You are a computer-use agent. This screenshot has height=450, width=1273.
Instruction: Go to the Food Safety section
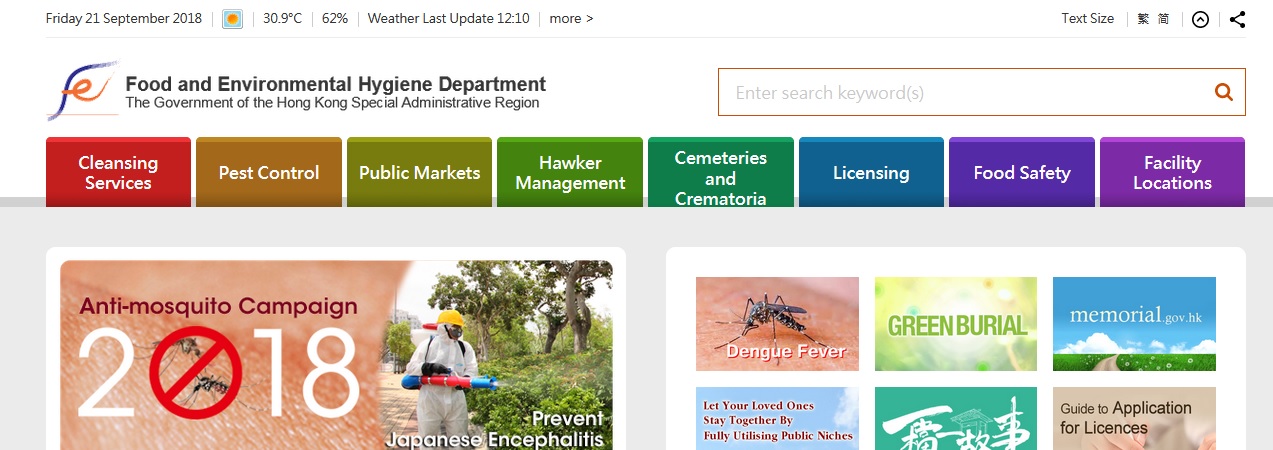click(1022, 172)
